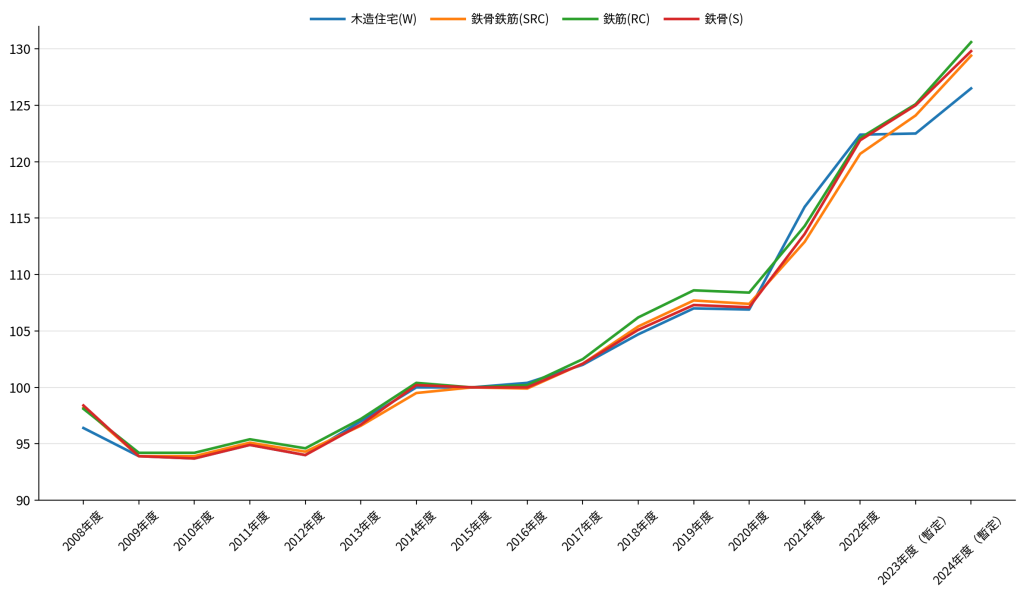
Task: Toggle the 鉄骨鉄筋(SRC) legend entry
Action: coord(509,19)
